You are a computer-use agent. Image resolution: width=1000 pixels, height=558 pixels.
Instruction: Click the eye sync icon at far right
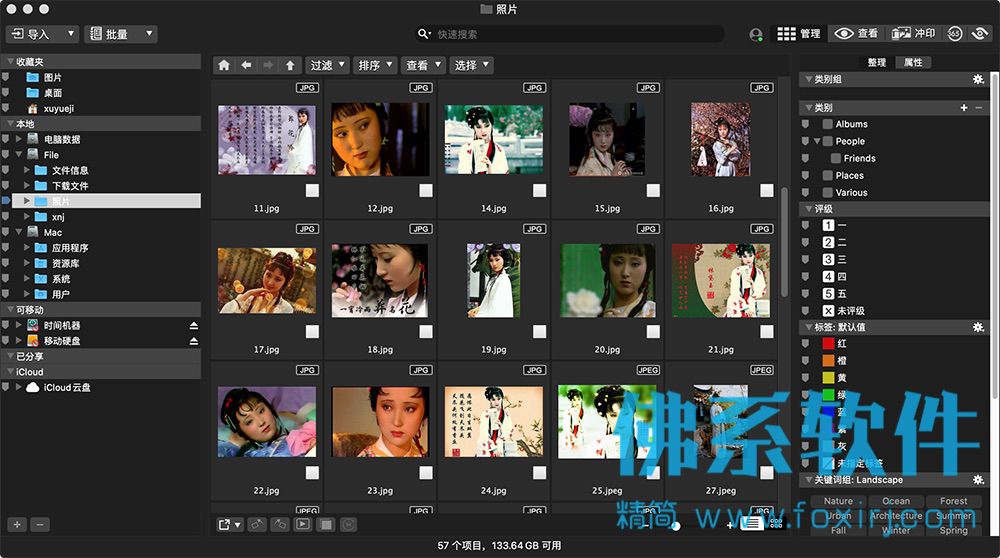click(980, 34)
